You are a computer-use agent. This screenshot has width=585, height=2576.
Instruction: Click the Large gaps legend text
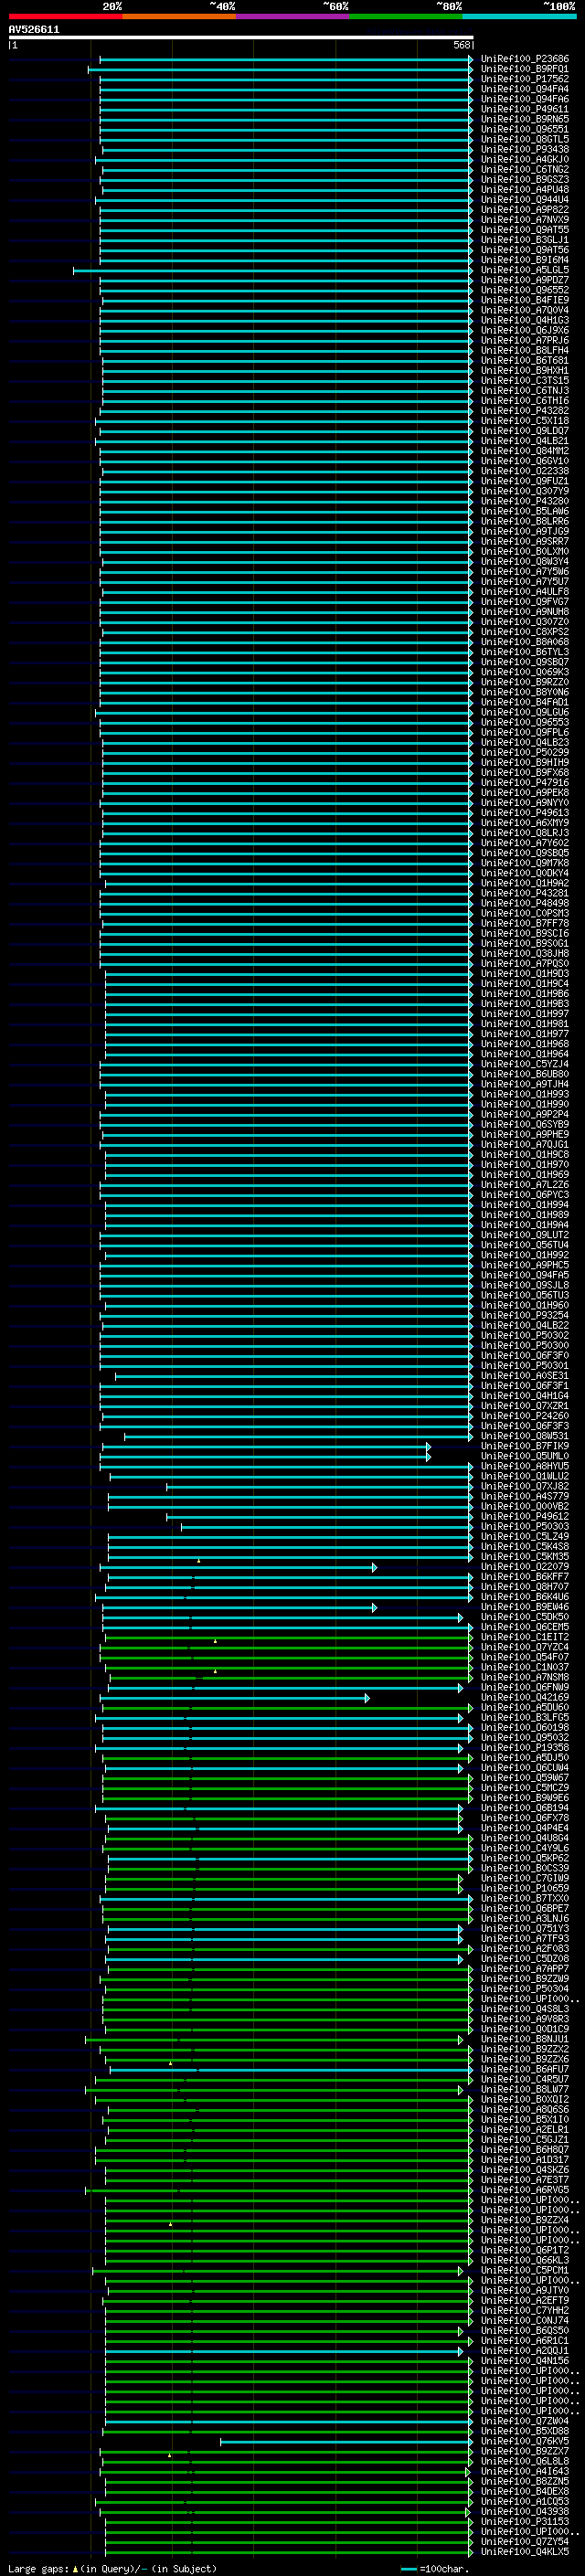tap(111, 2568)
